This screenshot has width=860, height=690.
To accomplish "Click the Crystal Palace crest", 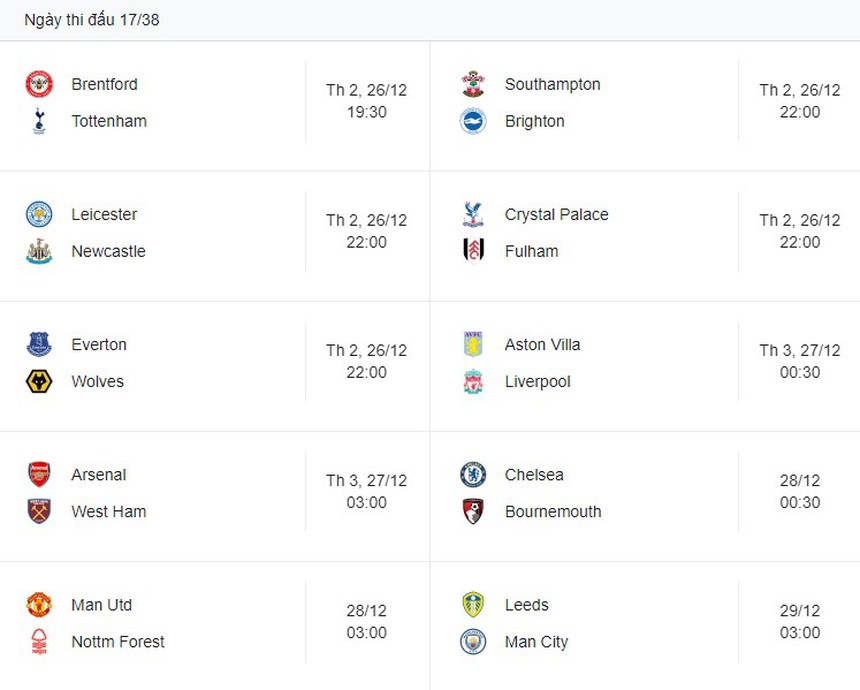I will coord(473,214).
